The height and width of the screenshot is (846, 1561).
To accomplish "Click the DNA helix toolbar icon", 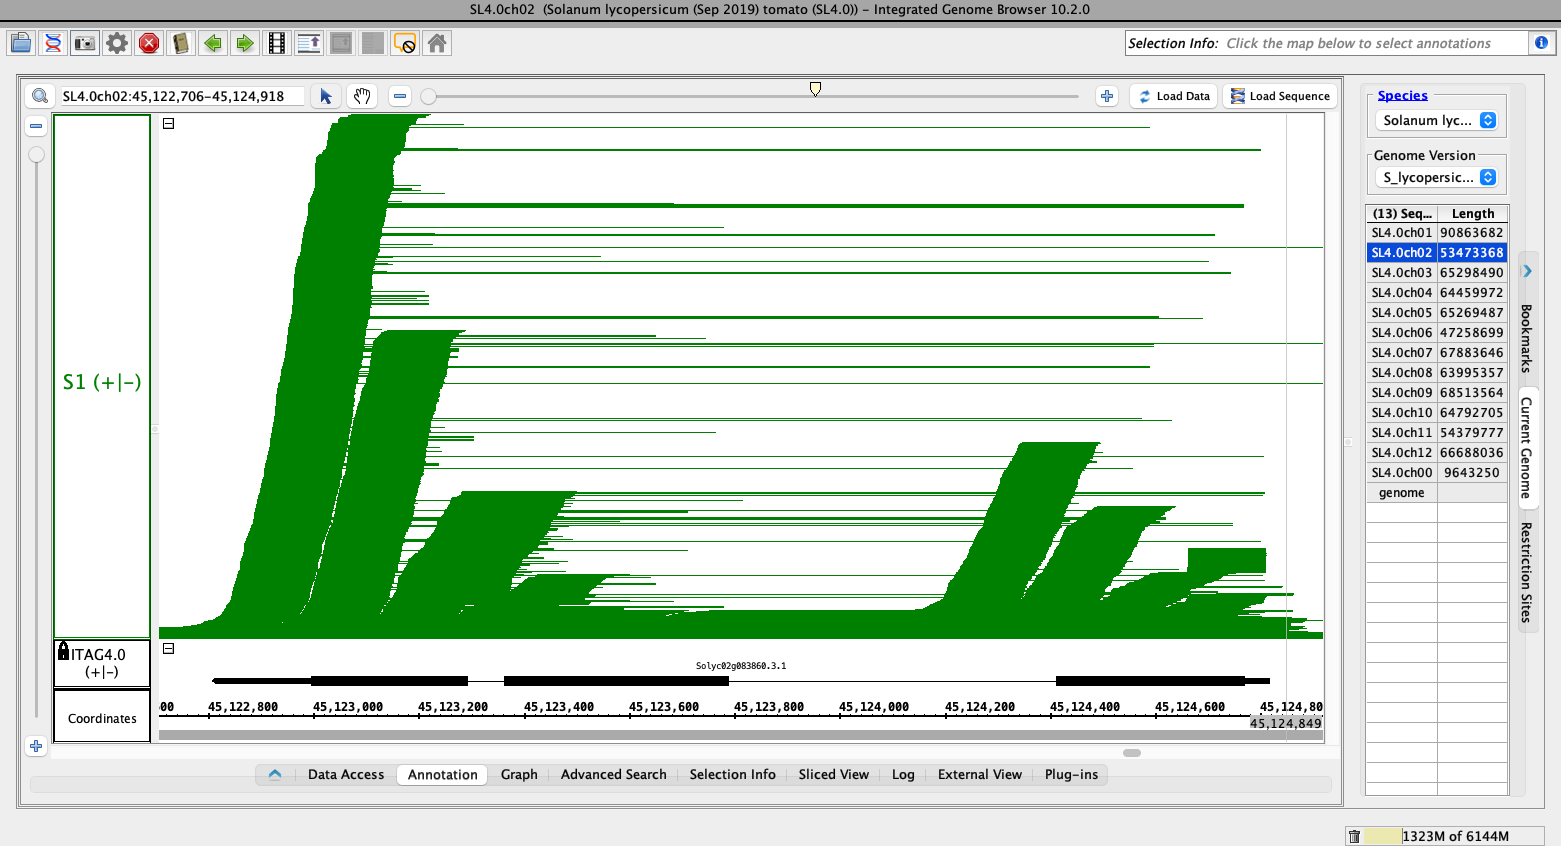I will (53, 43).
